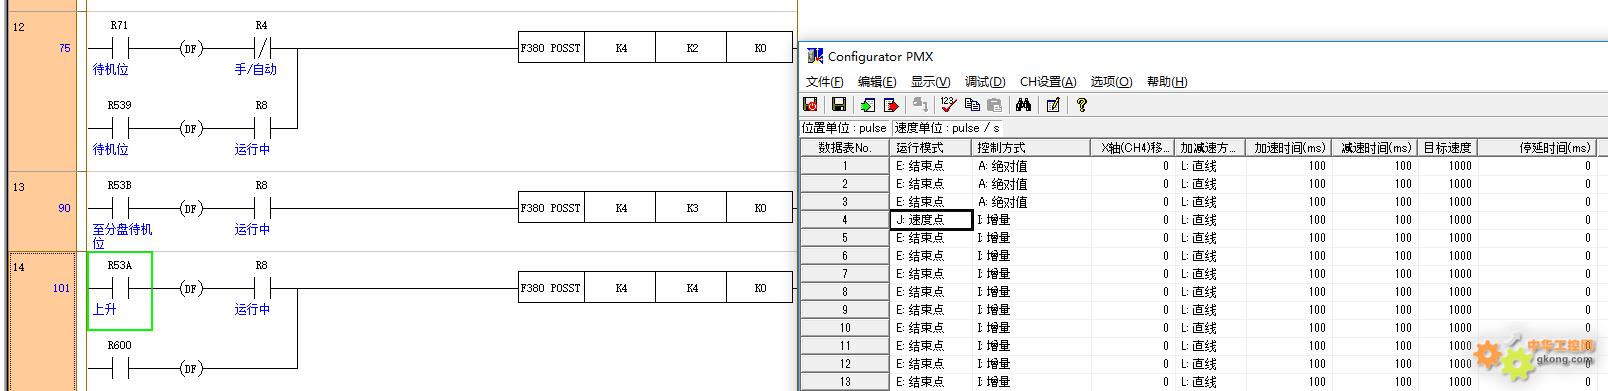
Task: Click the Configurator PMX title bar icon
Action: (x=815, y=57)
